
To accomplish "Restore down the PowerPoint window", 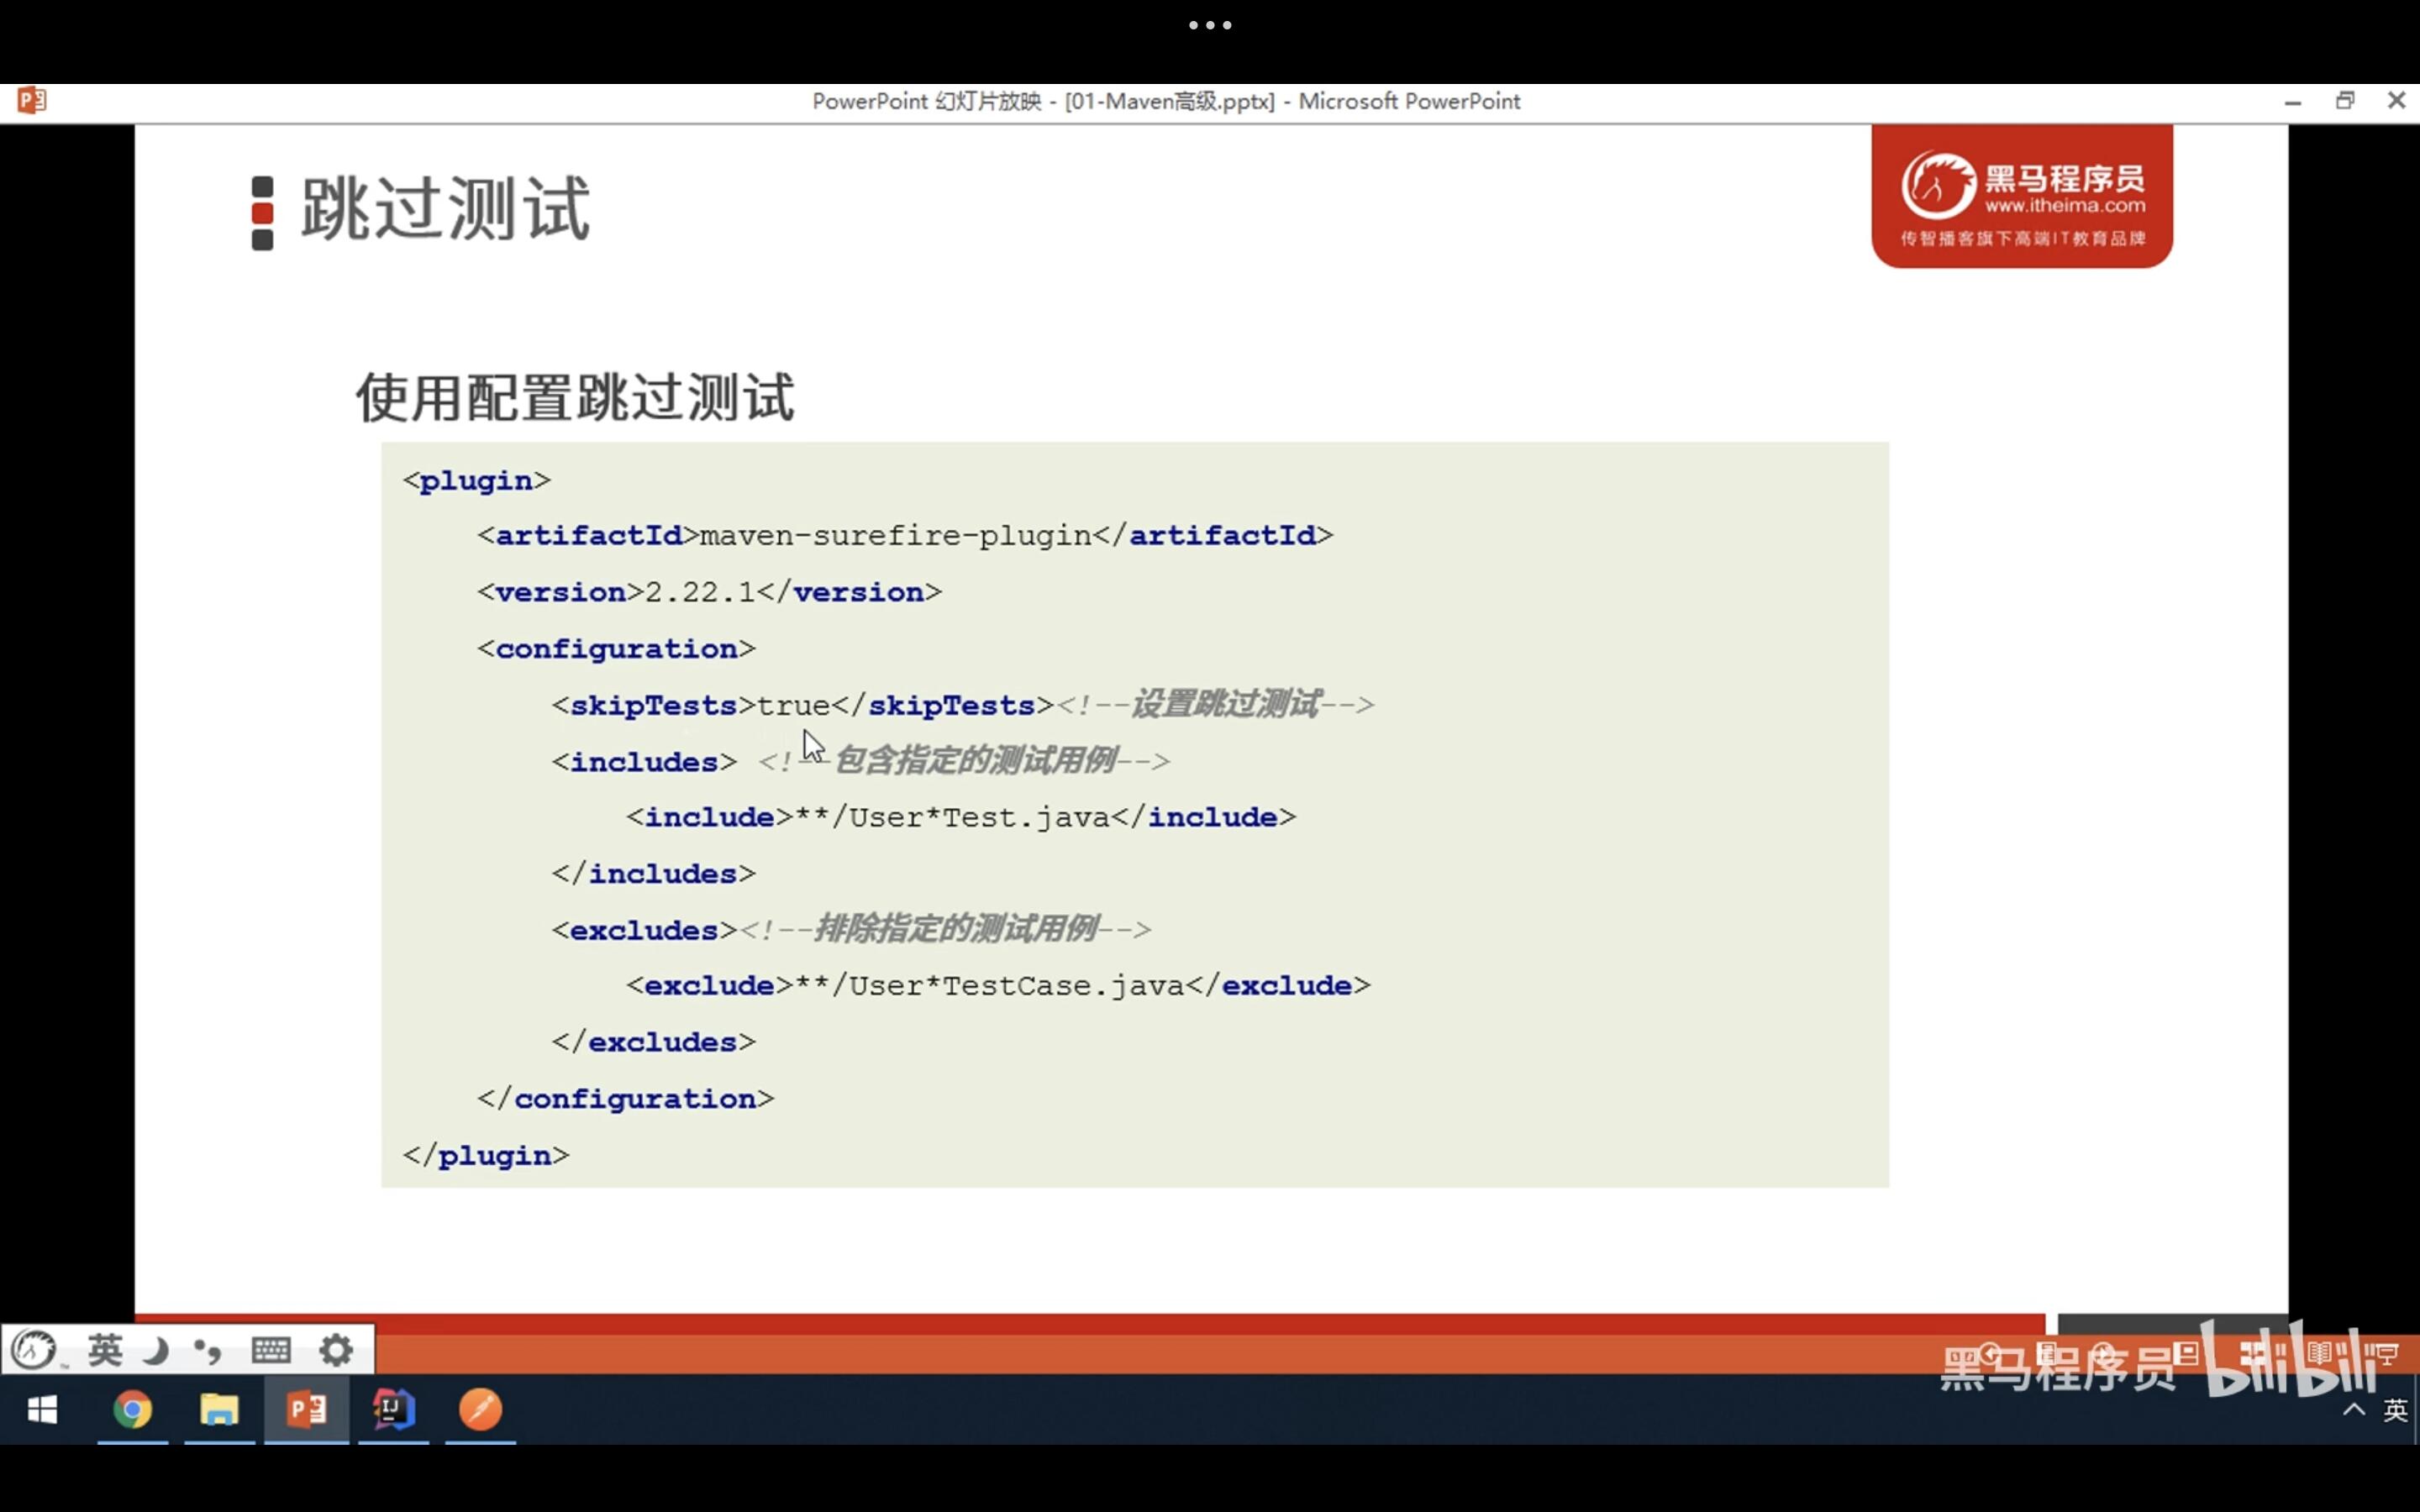I will coord(2345,100).
